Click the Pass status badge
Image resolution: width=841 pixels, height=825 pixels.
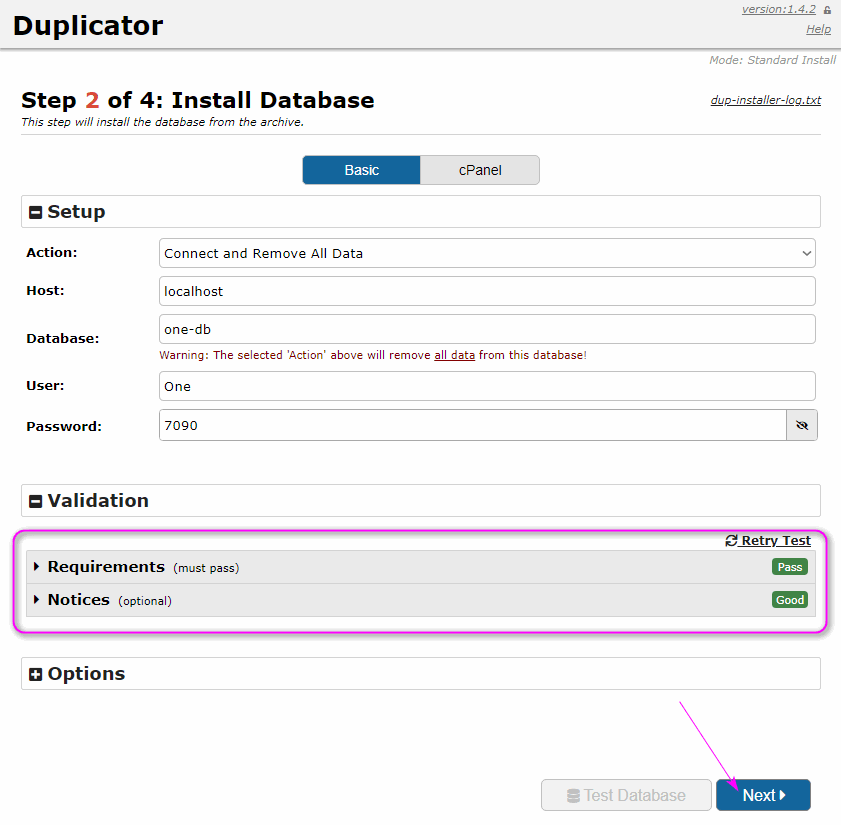pyautogui.click(x=790, y=567)
